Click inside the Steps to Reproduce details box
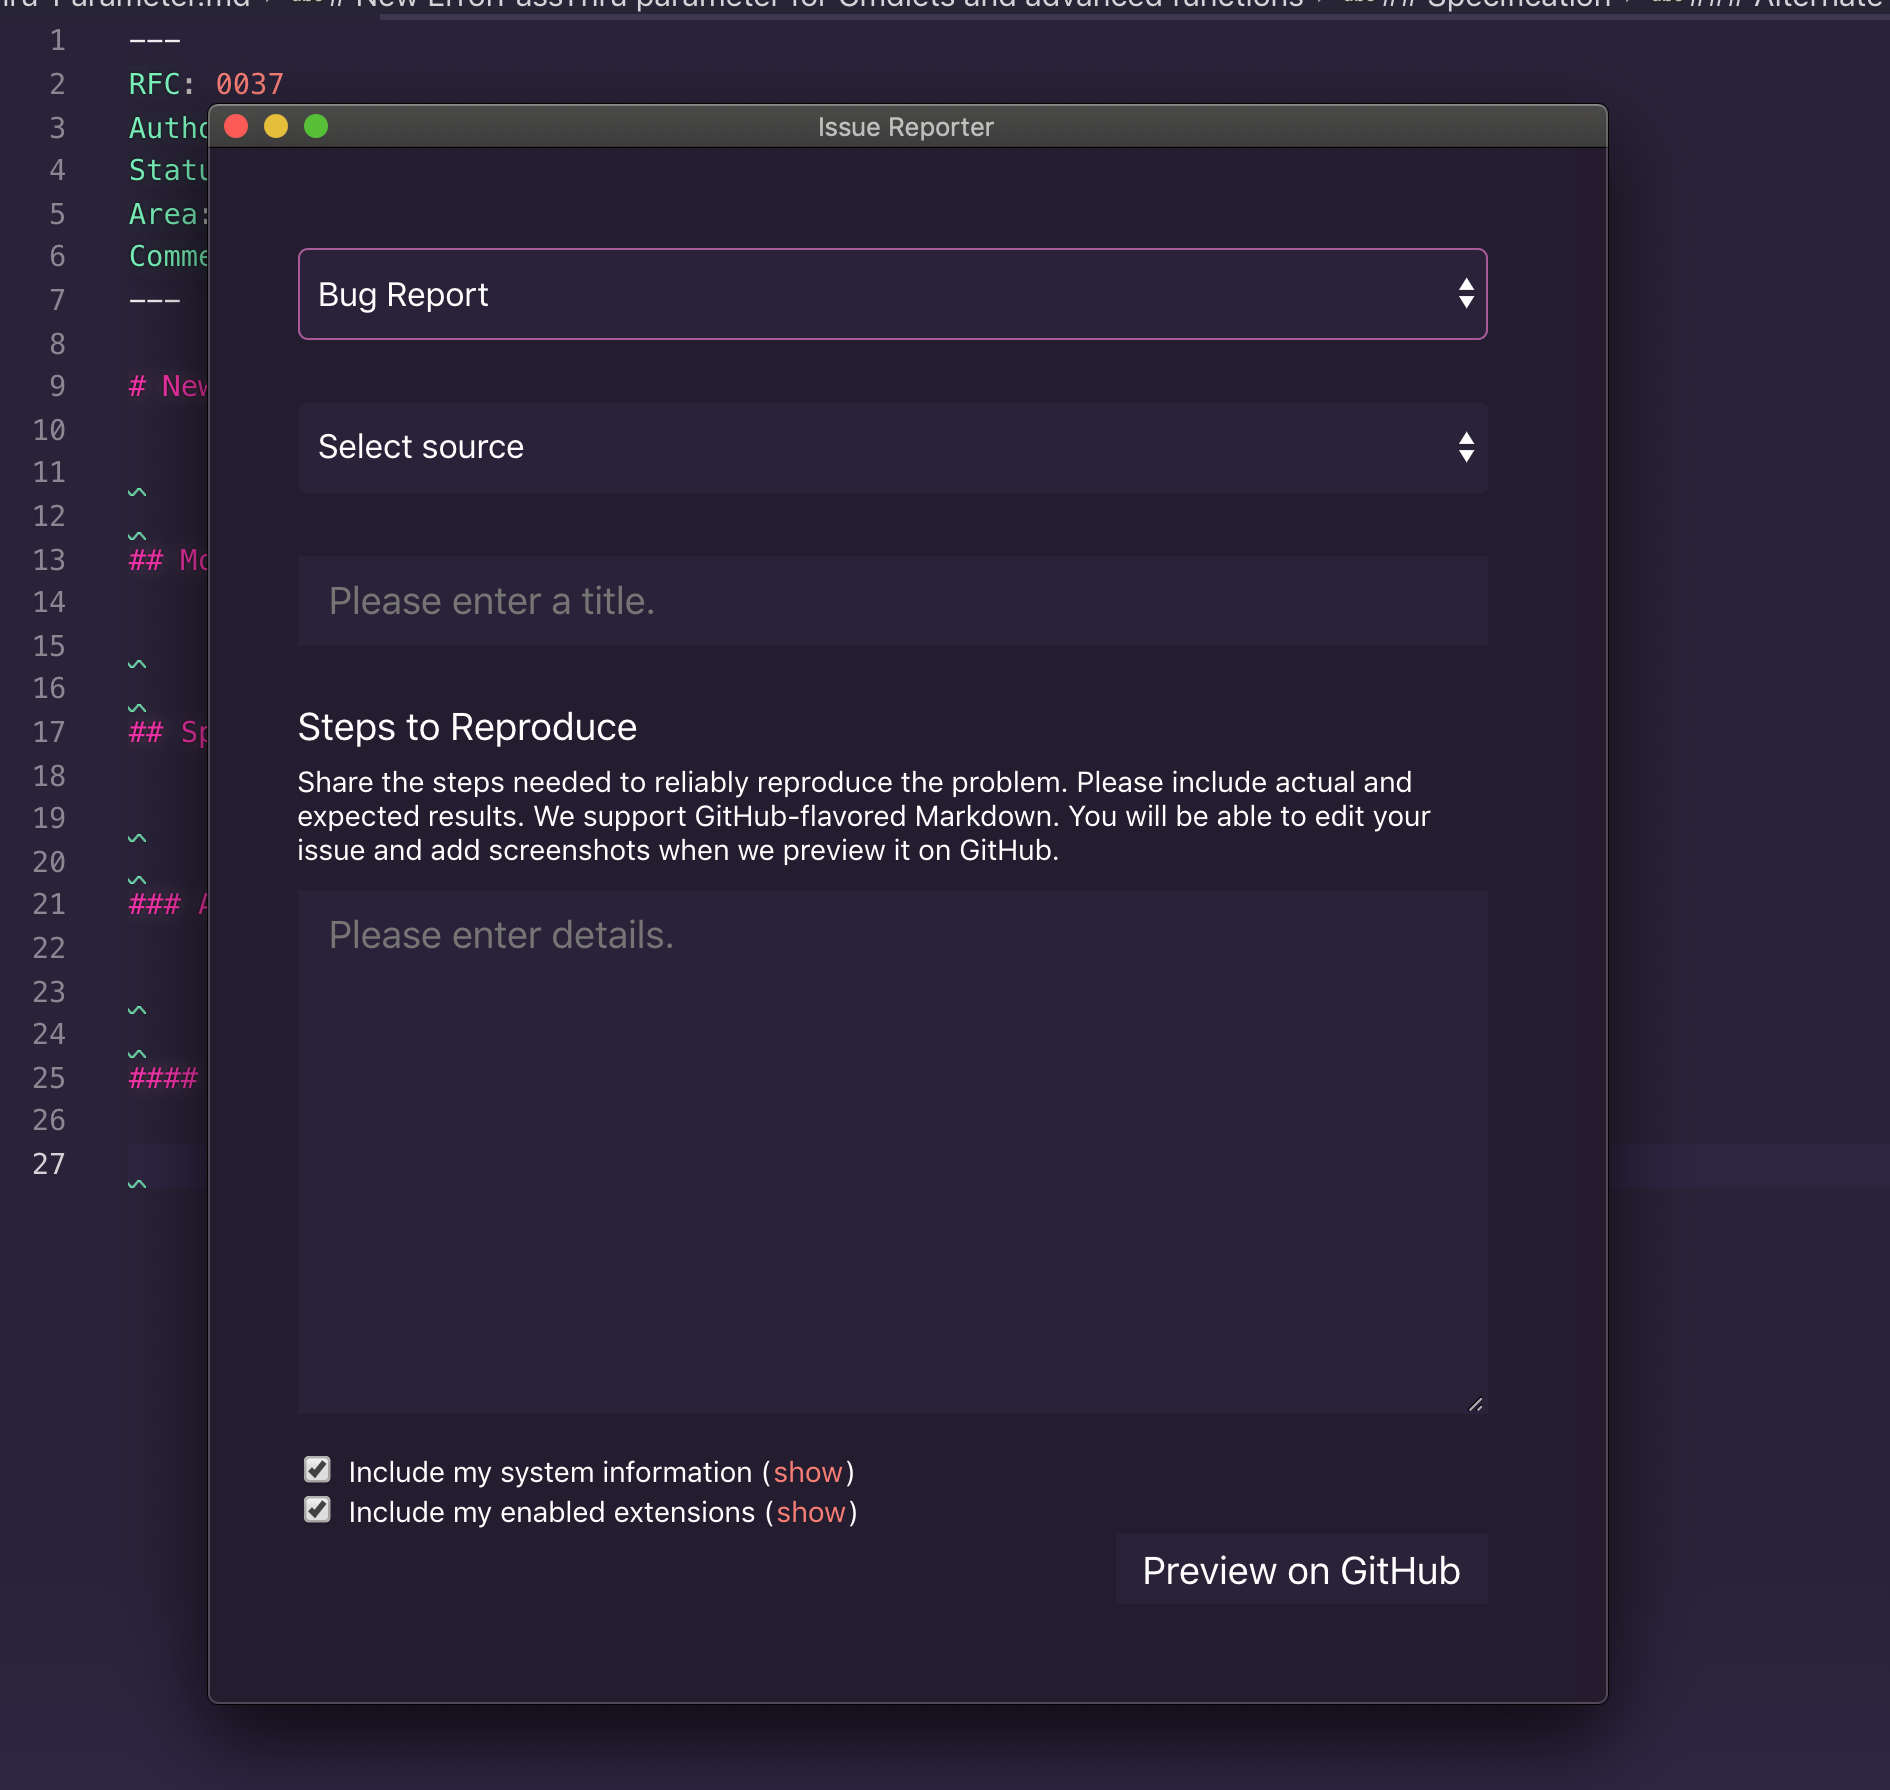 892,1150
